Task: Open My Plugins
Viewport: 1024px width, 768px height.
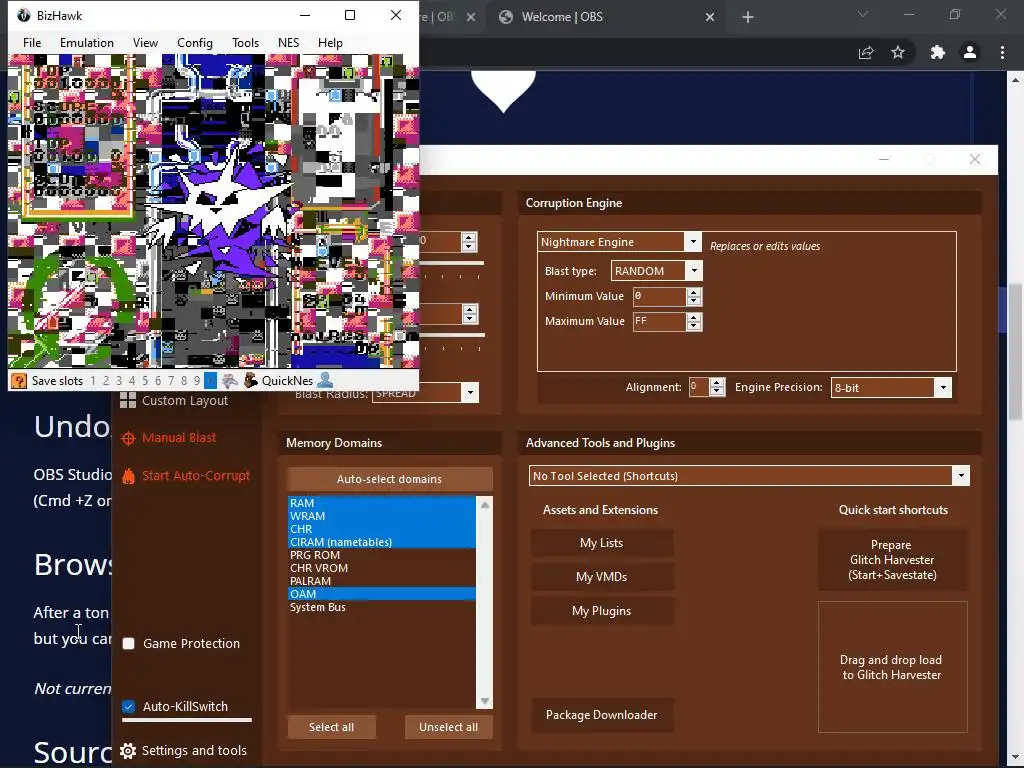Action: tap(601, 611)
